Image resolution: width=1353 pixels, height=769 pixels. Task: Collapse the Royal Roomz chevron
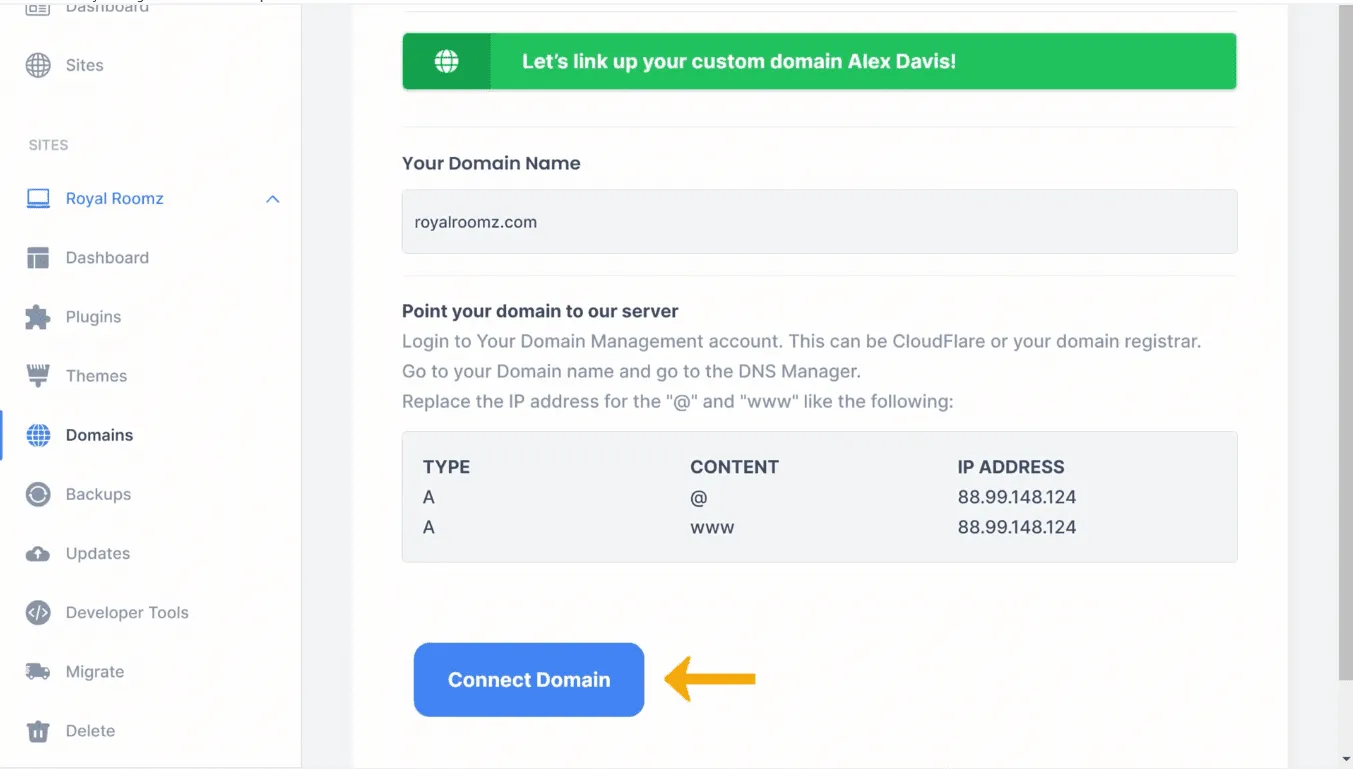(x=272, y=199)
